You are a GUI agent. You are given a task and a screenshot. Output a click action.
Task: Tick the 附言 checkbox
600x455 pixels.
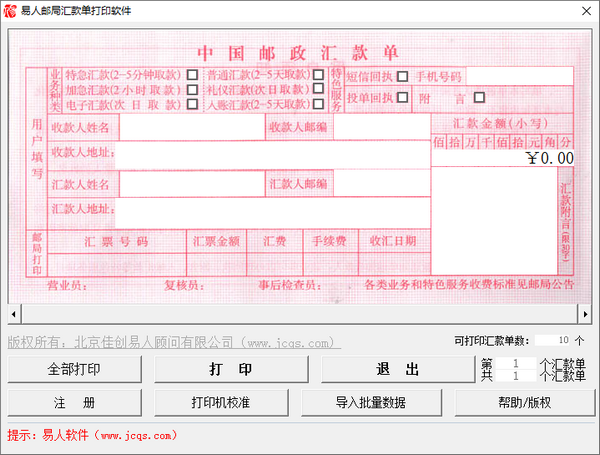coord(479,97)
